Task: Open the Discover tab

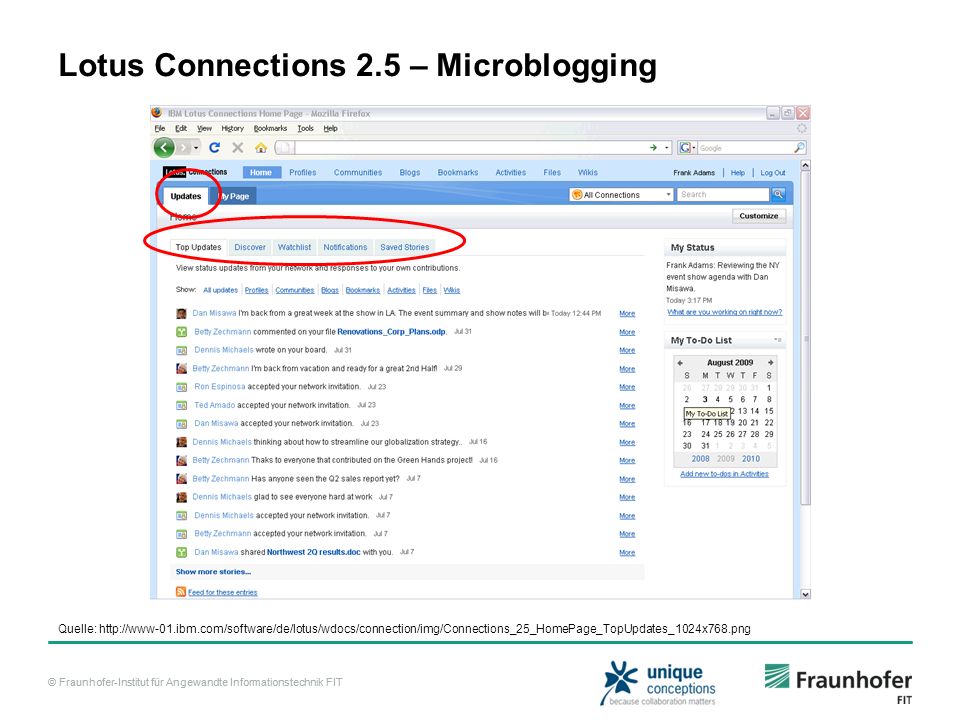Action: [x=250, y=247]
